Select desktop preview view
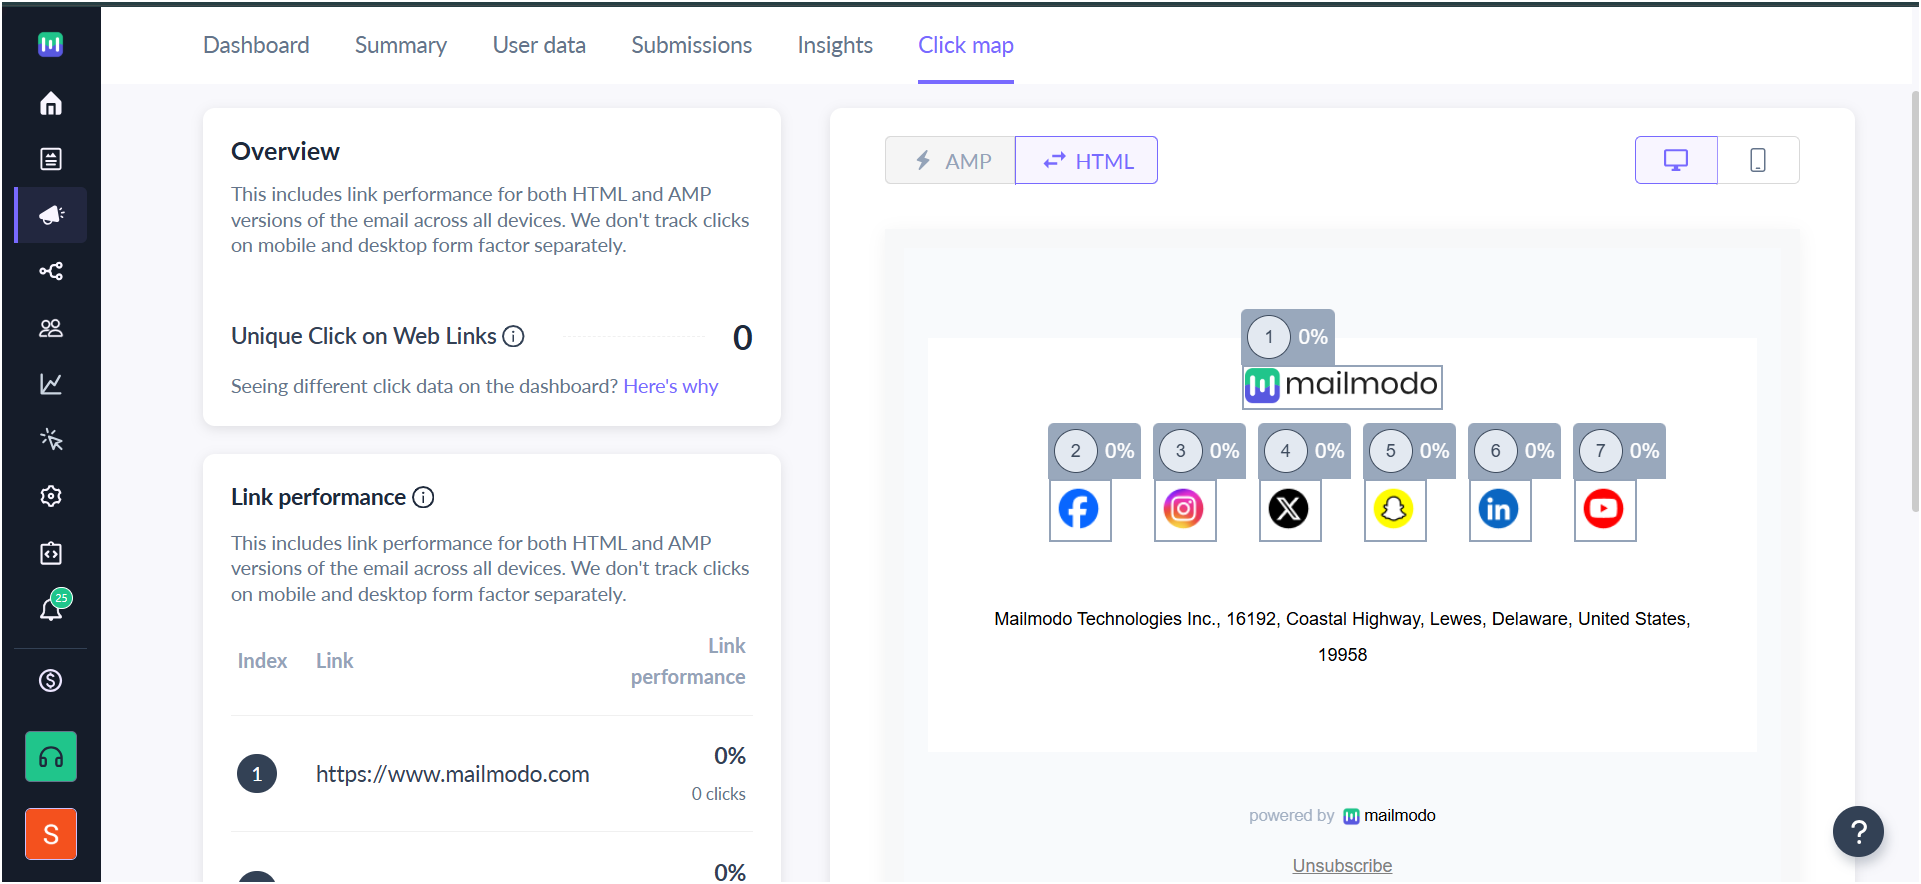1921x884 pixels. click(1676, 160)
